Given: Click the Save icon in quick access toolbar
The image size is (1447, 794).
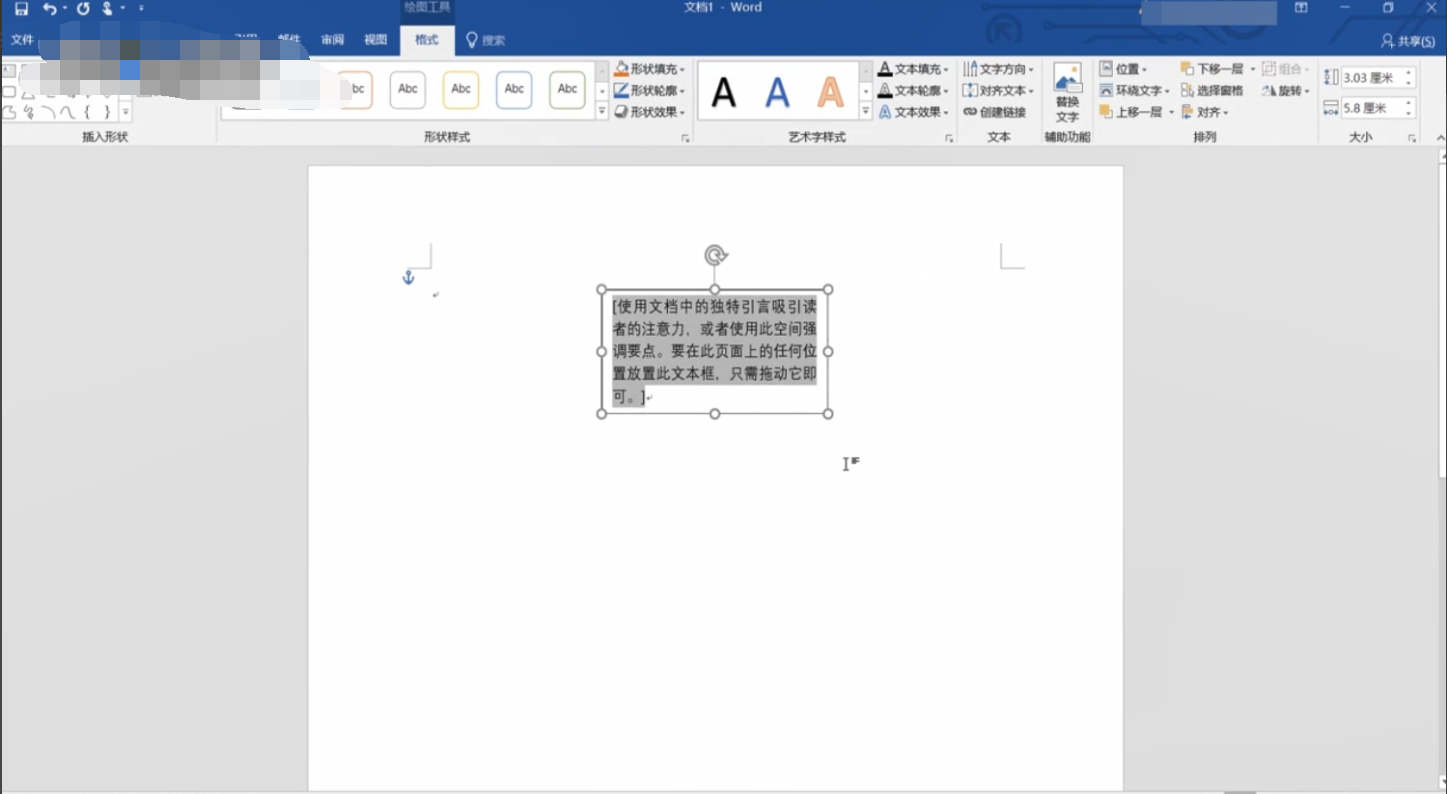Looking at the screenshot, I should point(21,9).
